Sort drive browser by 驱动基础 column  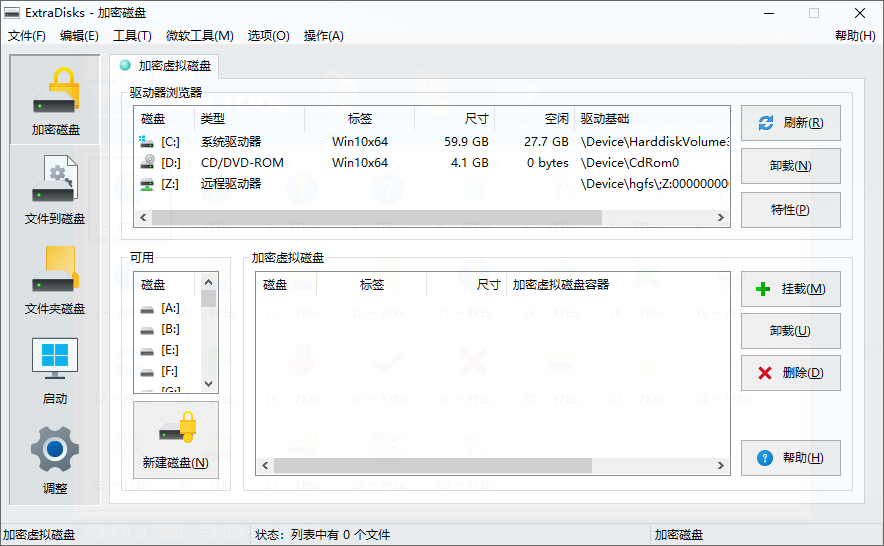(652, 118)
